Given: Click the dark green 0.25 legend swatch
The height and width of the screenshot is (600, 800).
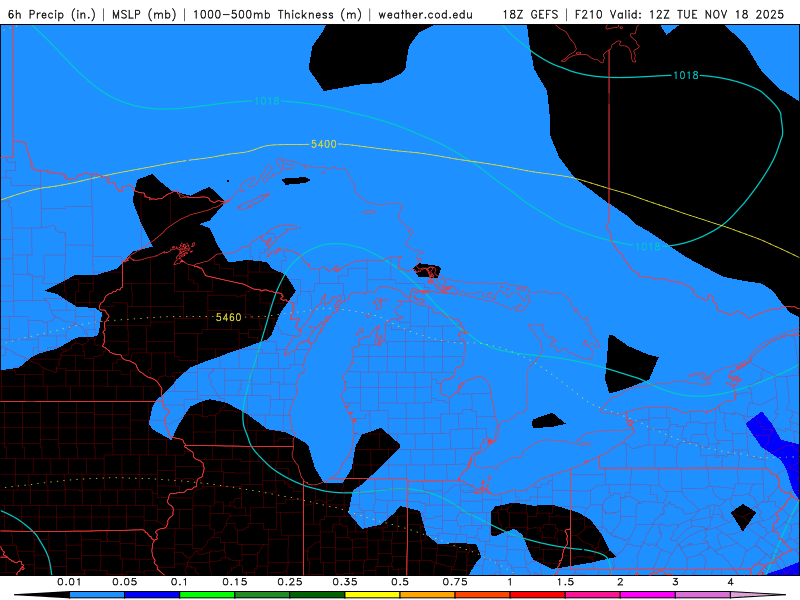Looking at the screenshot, I should pyautogui.click(x=317, y=595).
